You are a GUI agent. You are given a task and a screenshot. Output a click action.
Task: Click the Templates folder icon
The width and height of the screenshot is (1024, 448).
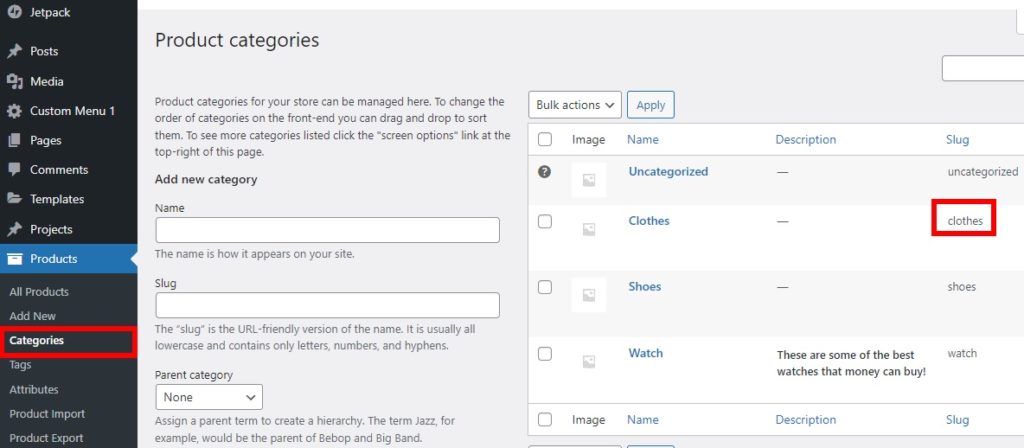[x=14, y=199]
